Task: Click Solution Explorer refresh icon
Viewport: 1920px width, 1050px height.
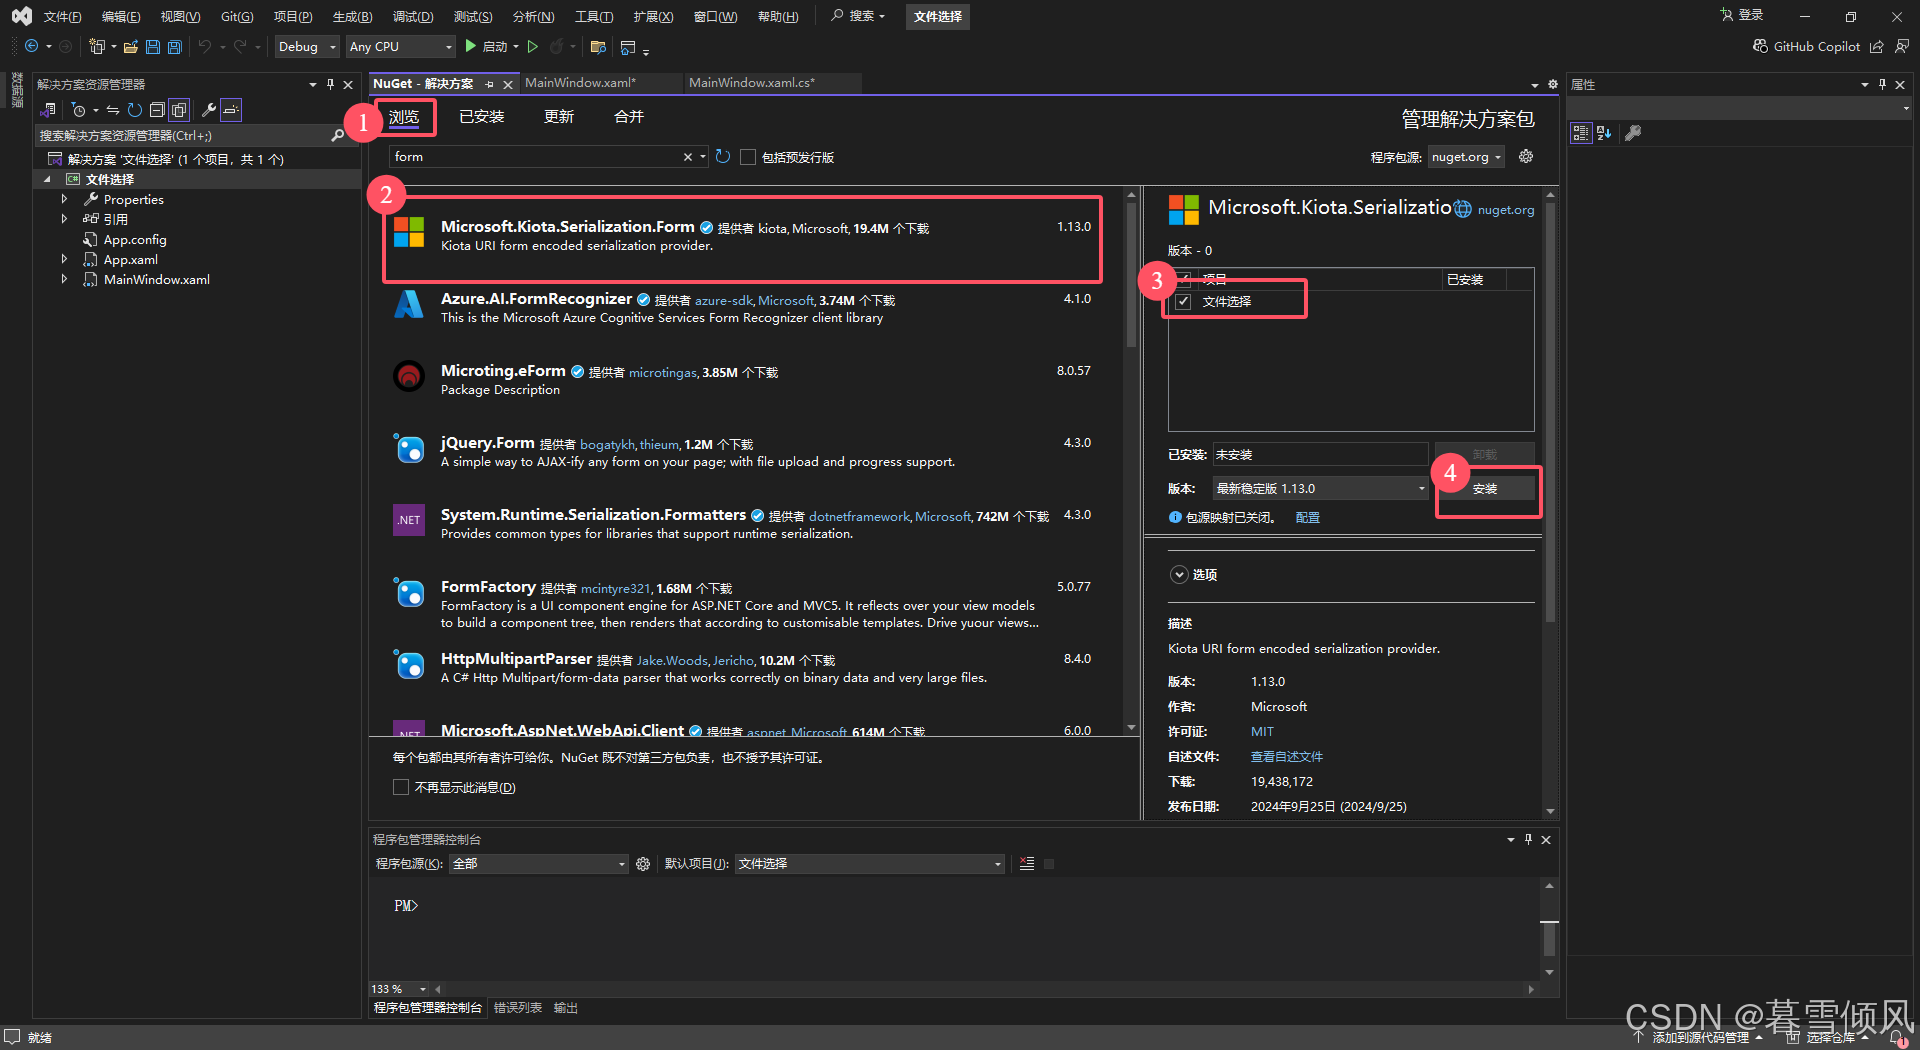Action: pos(134,110)
